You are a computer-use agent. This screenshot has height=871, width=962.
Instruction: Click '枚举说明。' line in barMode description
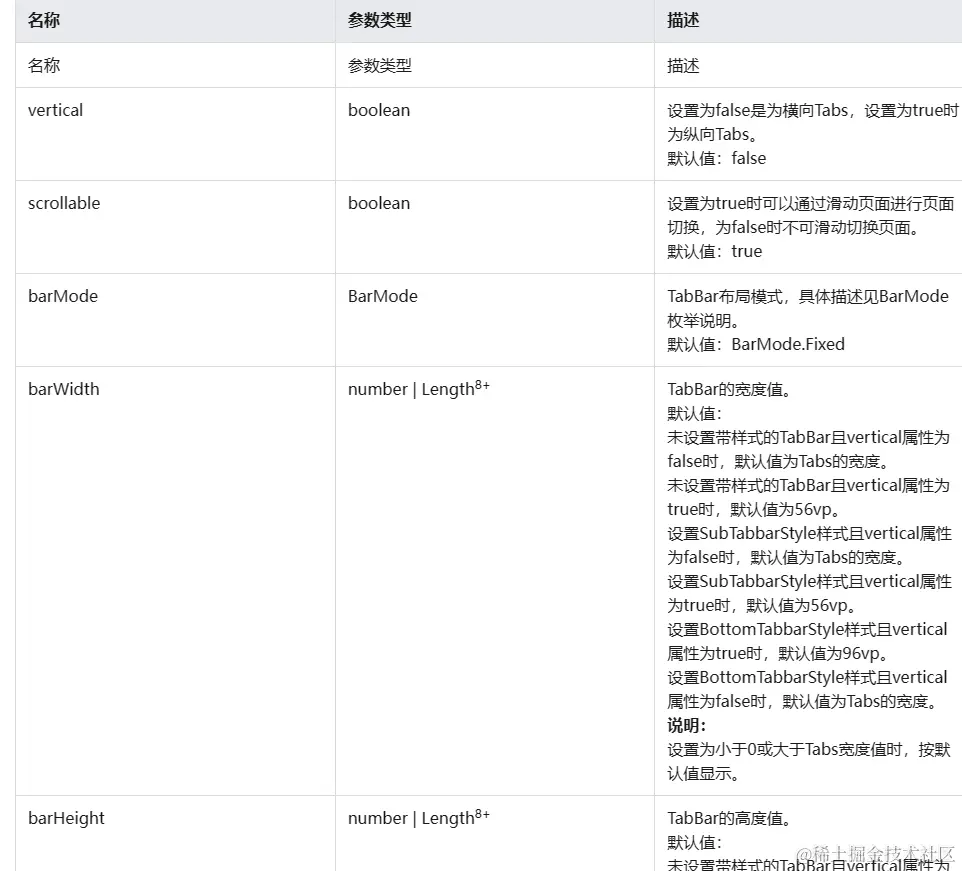coord(703,320)
